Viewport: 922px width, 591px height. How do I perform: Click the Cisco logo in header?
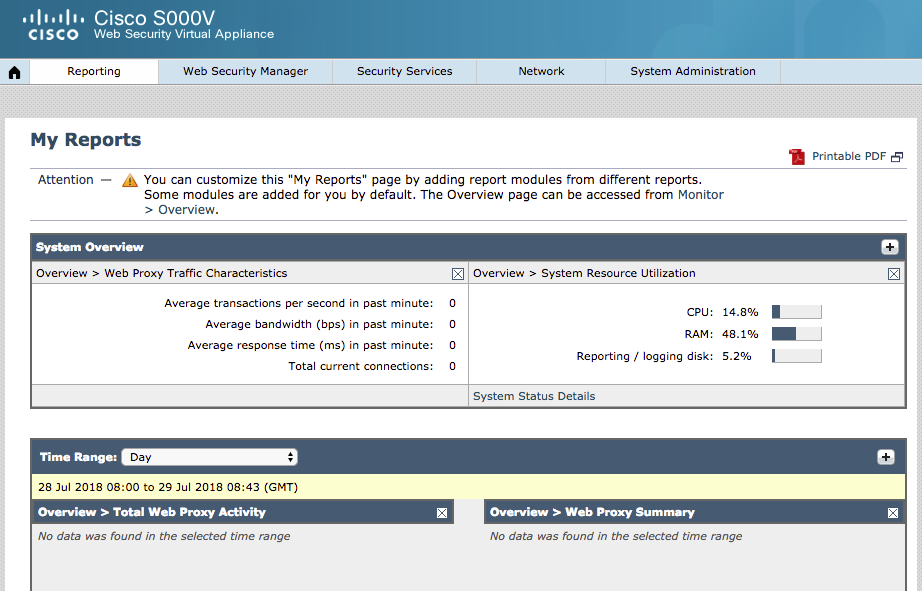[53, 25]
